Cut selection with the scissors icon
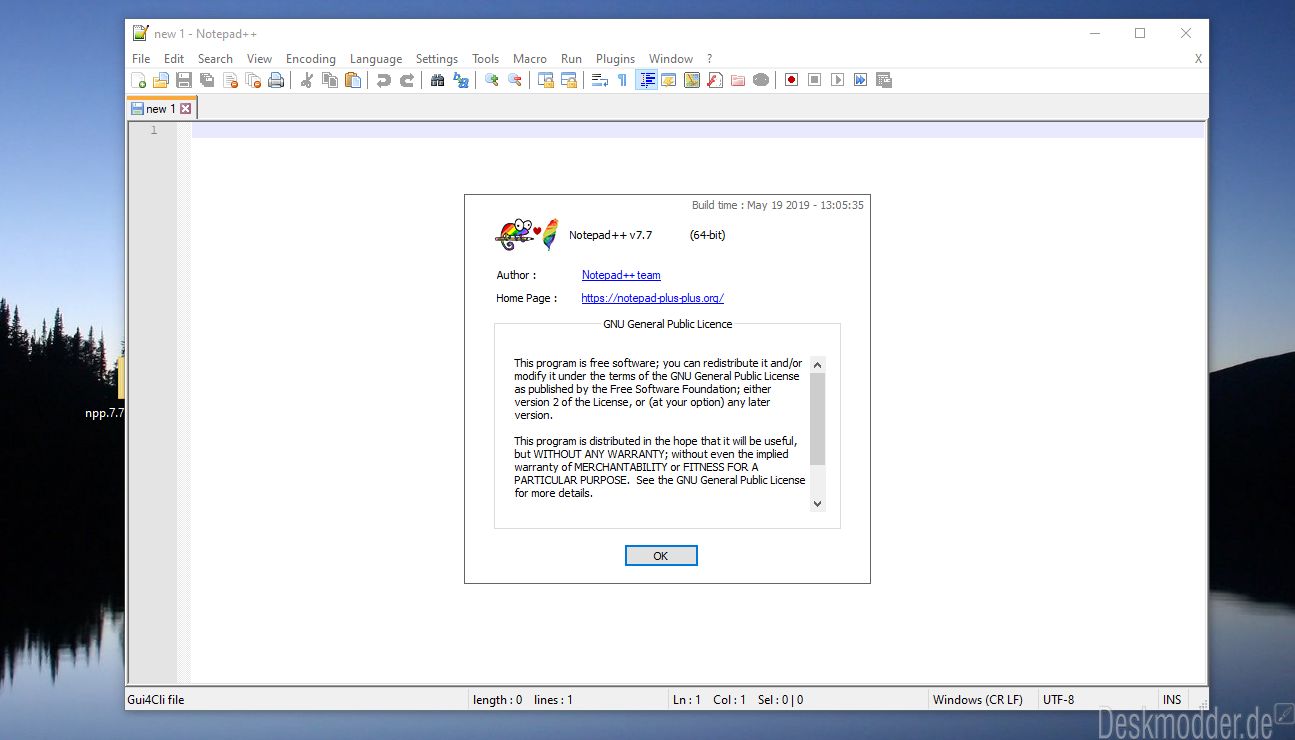The height and width of the screenshot is (740, 1295). coord(307,80)
